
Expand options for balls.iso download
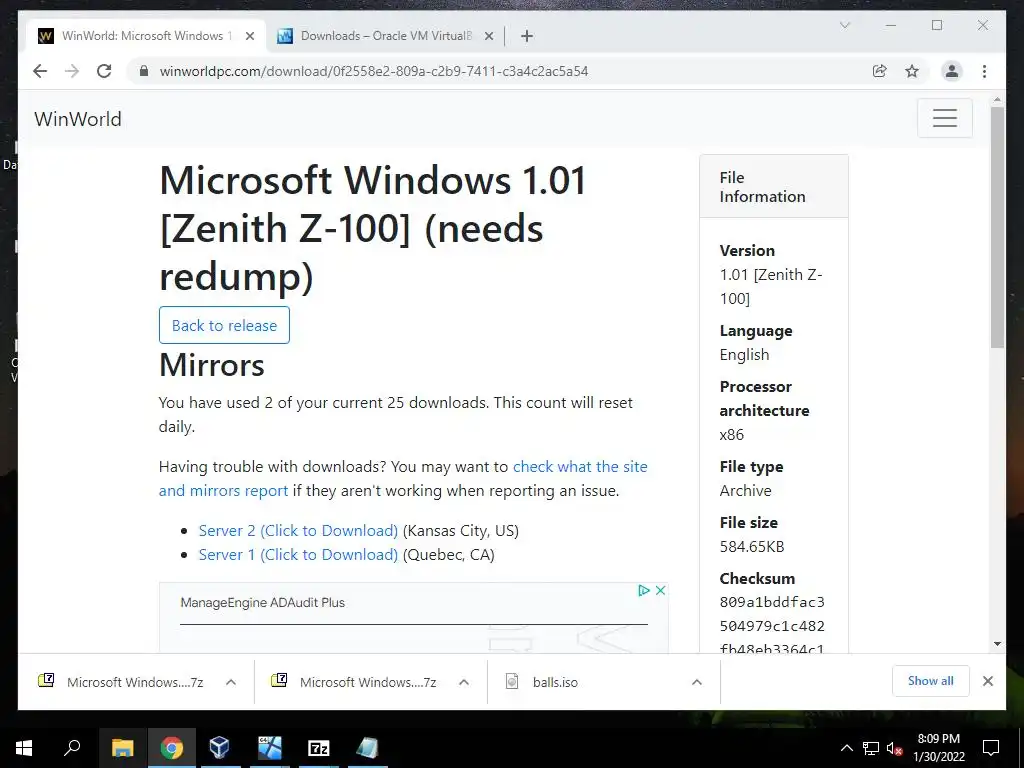[x=697, y=682]
